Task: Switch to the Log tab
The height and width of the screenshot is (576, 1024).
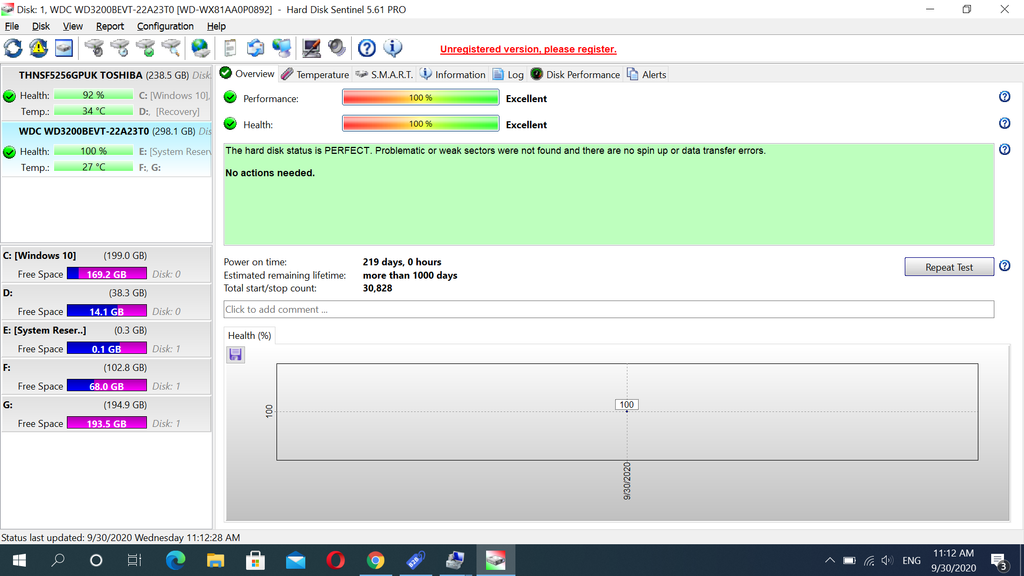Action: pyautogui.click(x=508, y=74)
